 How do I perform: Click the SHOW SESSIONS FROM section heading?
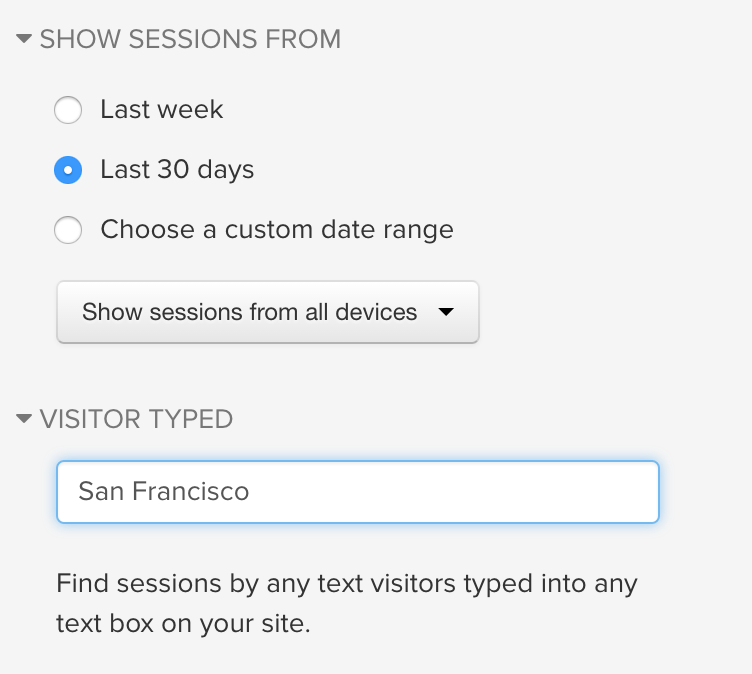pos(190,39)
